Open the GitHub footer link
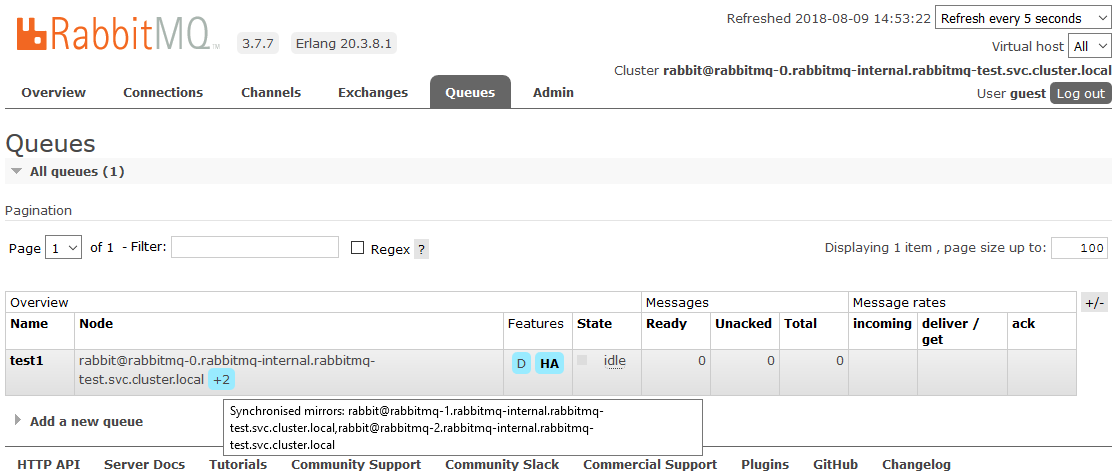 (x=836, y=465)
